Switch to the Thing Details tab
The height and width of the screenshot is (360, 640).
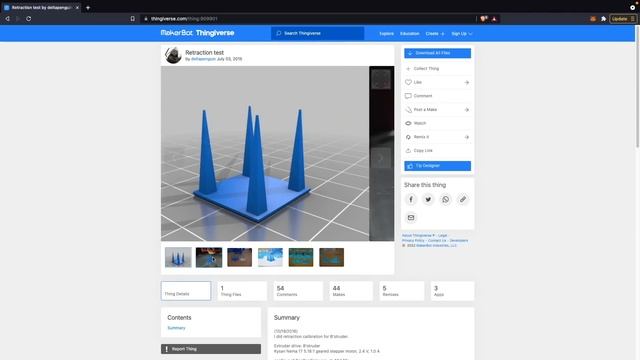186,291
